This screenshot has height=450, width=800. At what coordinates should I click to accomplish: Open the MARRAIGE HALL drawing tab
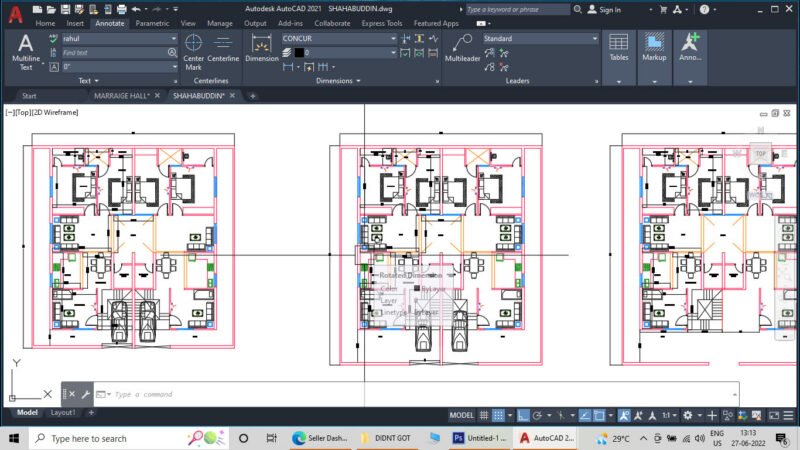[x=121, y=95]
